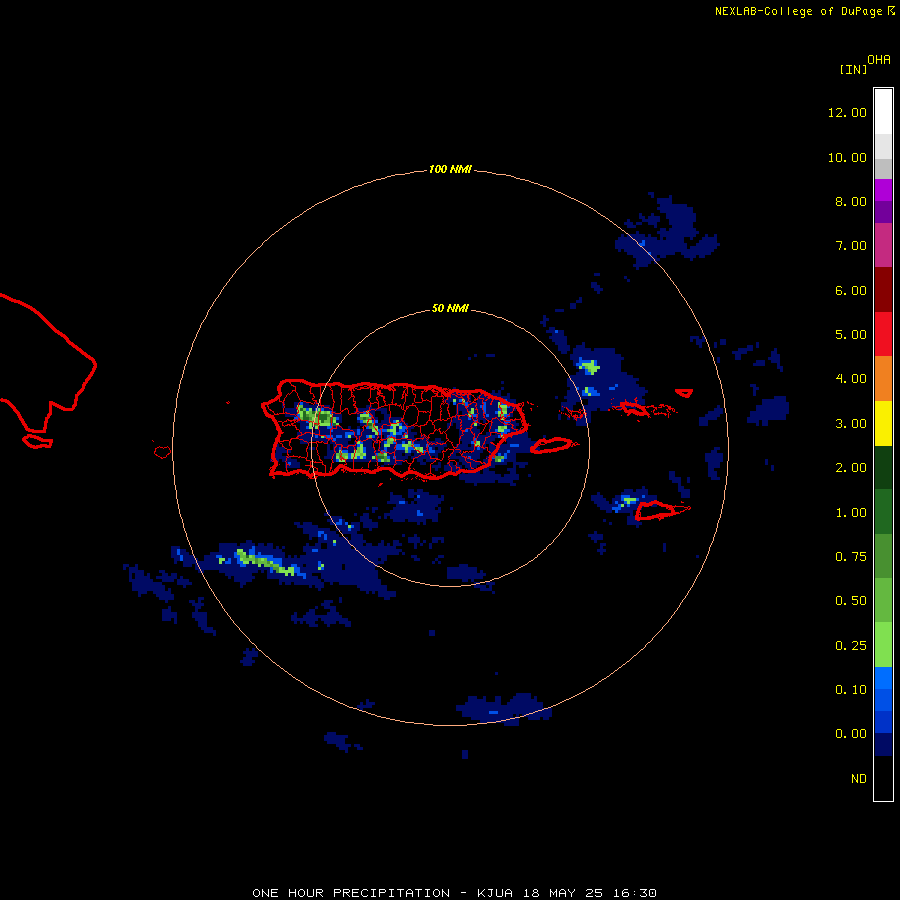Click the 8.00 legend value
The width and height of the screenshot is (900, 900).
point(851,201)
